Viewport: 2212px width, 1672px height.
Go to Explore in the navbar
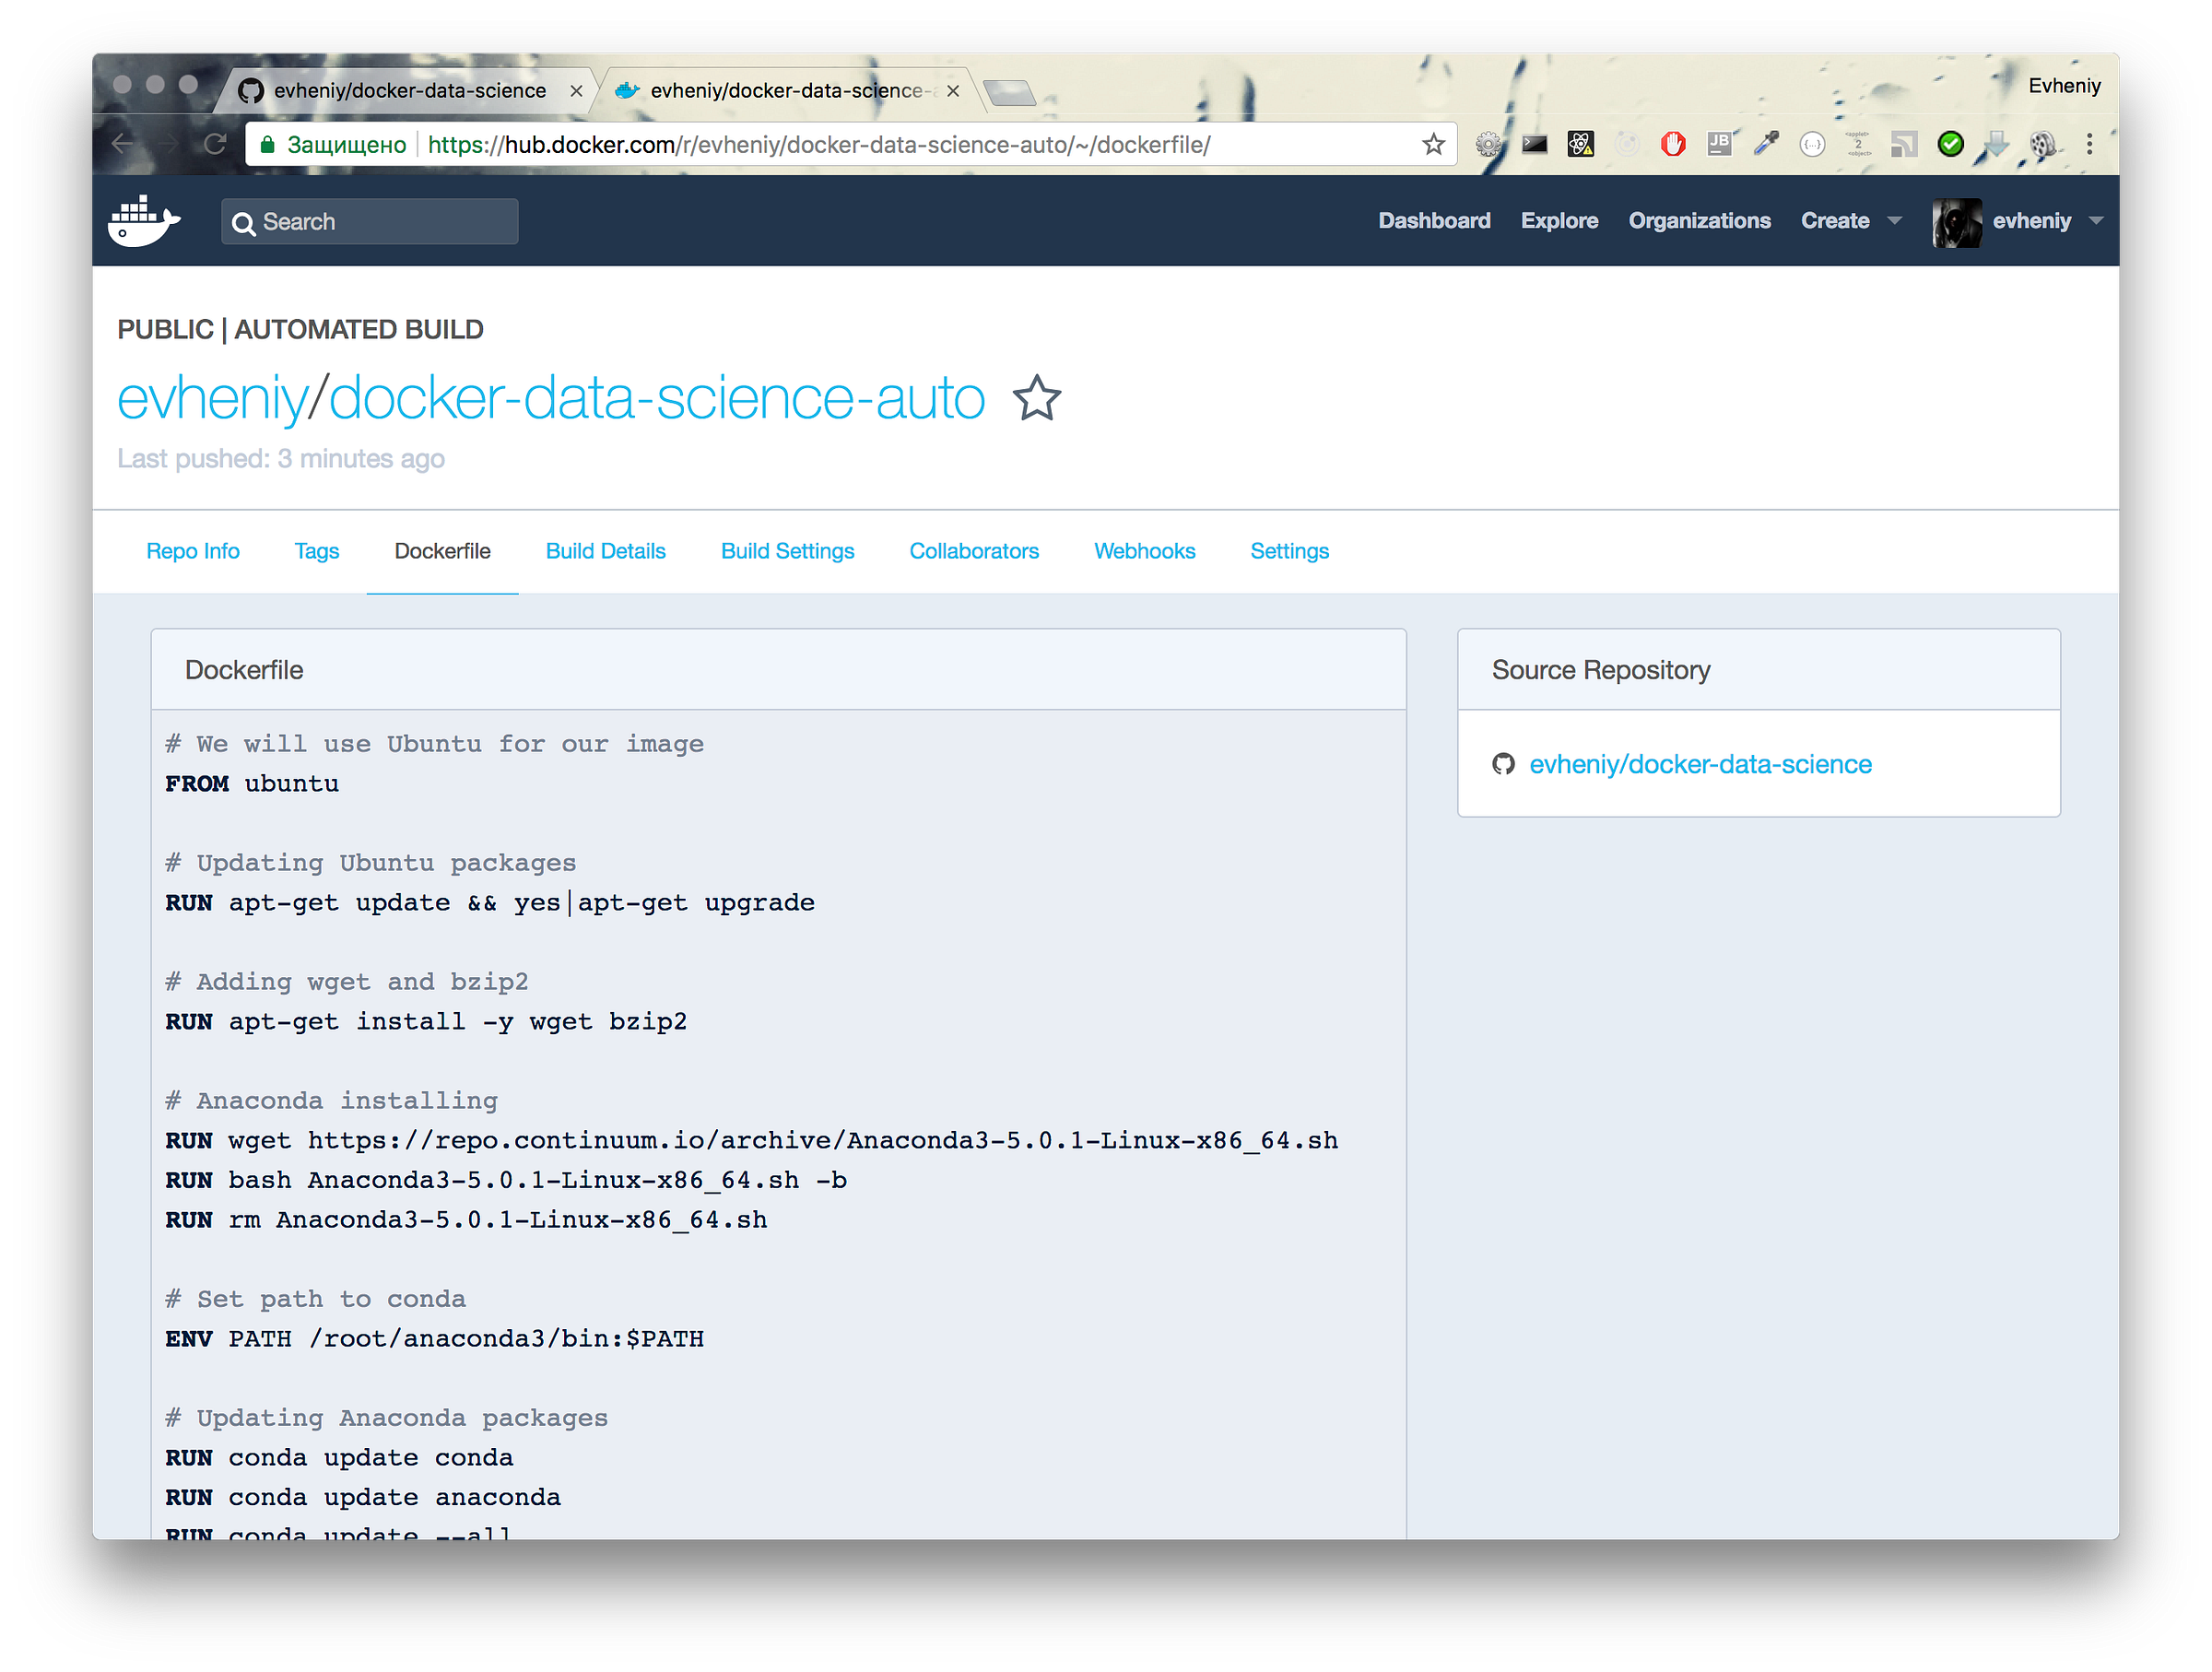(x=1559, y=221)
